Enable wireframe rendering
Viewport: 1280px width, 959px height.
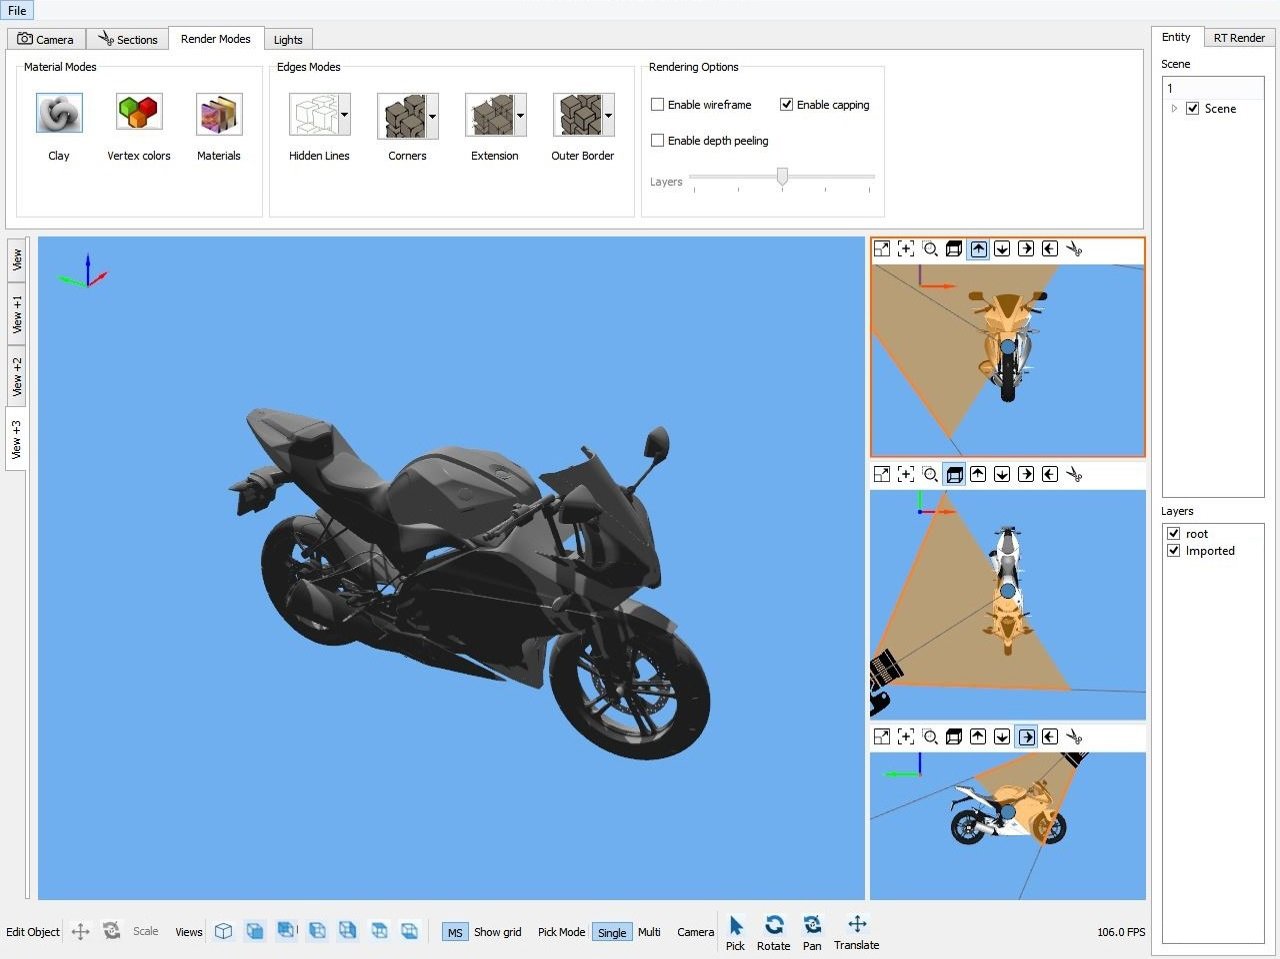click(657, 104)
